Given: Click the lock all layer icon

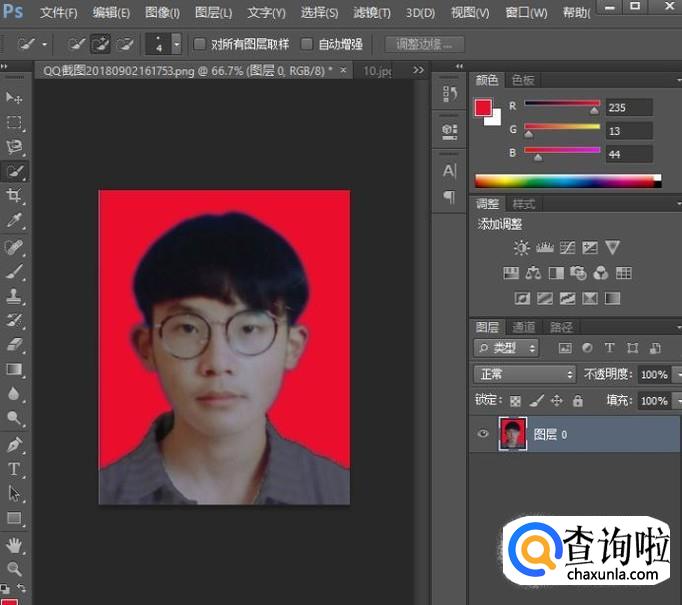Looking at the screenshot, I should click(577, 401).
